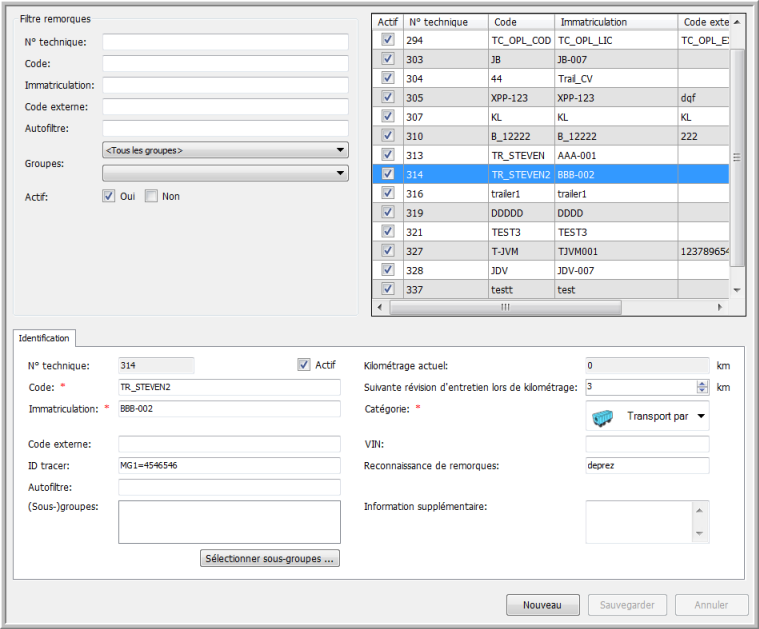Click the VIN text field
Screen dimensions: 759x629
pyautogui.click(x=646, y=444)
